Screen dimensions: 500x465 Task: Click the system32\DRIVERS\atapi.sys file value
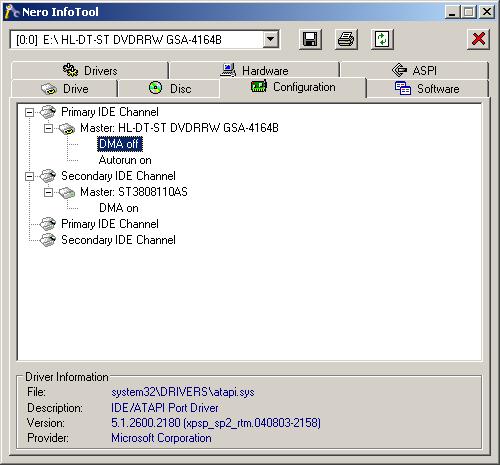coord(183,392)
